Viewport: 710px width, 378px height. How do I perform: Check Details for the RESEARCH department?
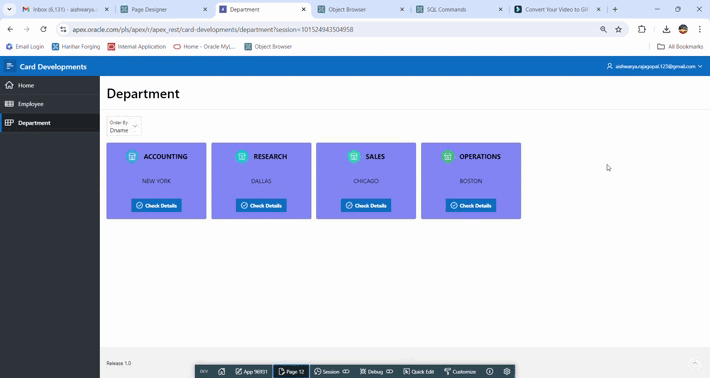[261, 206]
